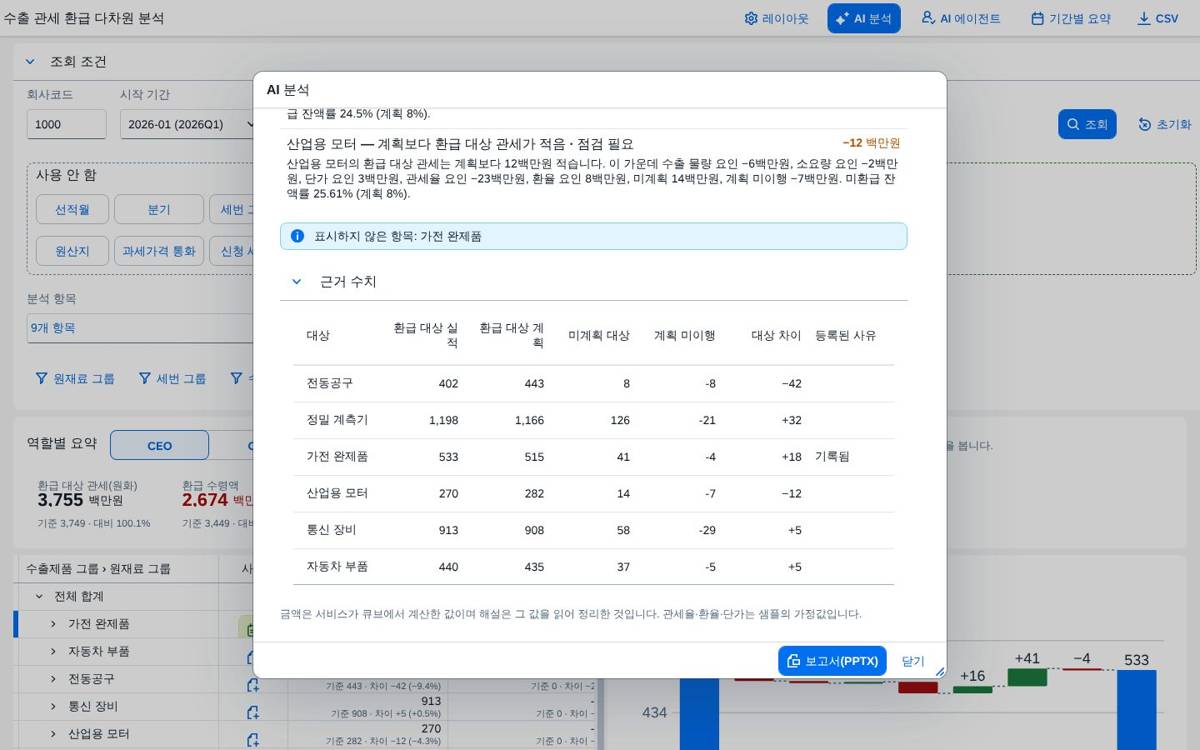Click the +16 green waterfall bar
Viewport: 1200px width, 750px height.
pyautogui.click(x=972, y=689)
